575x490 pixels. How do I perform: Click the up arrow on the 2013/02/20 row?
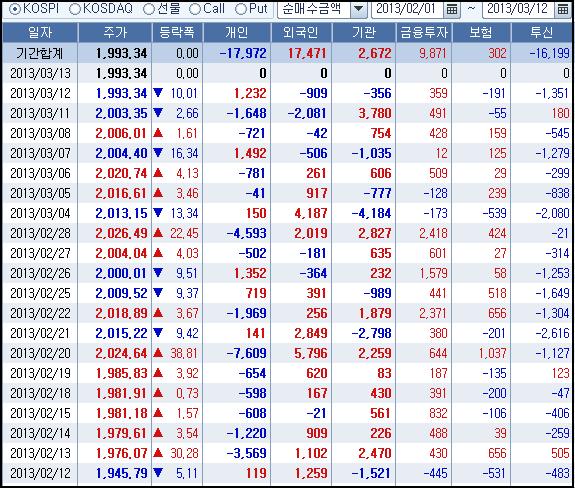158,353
